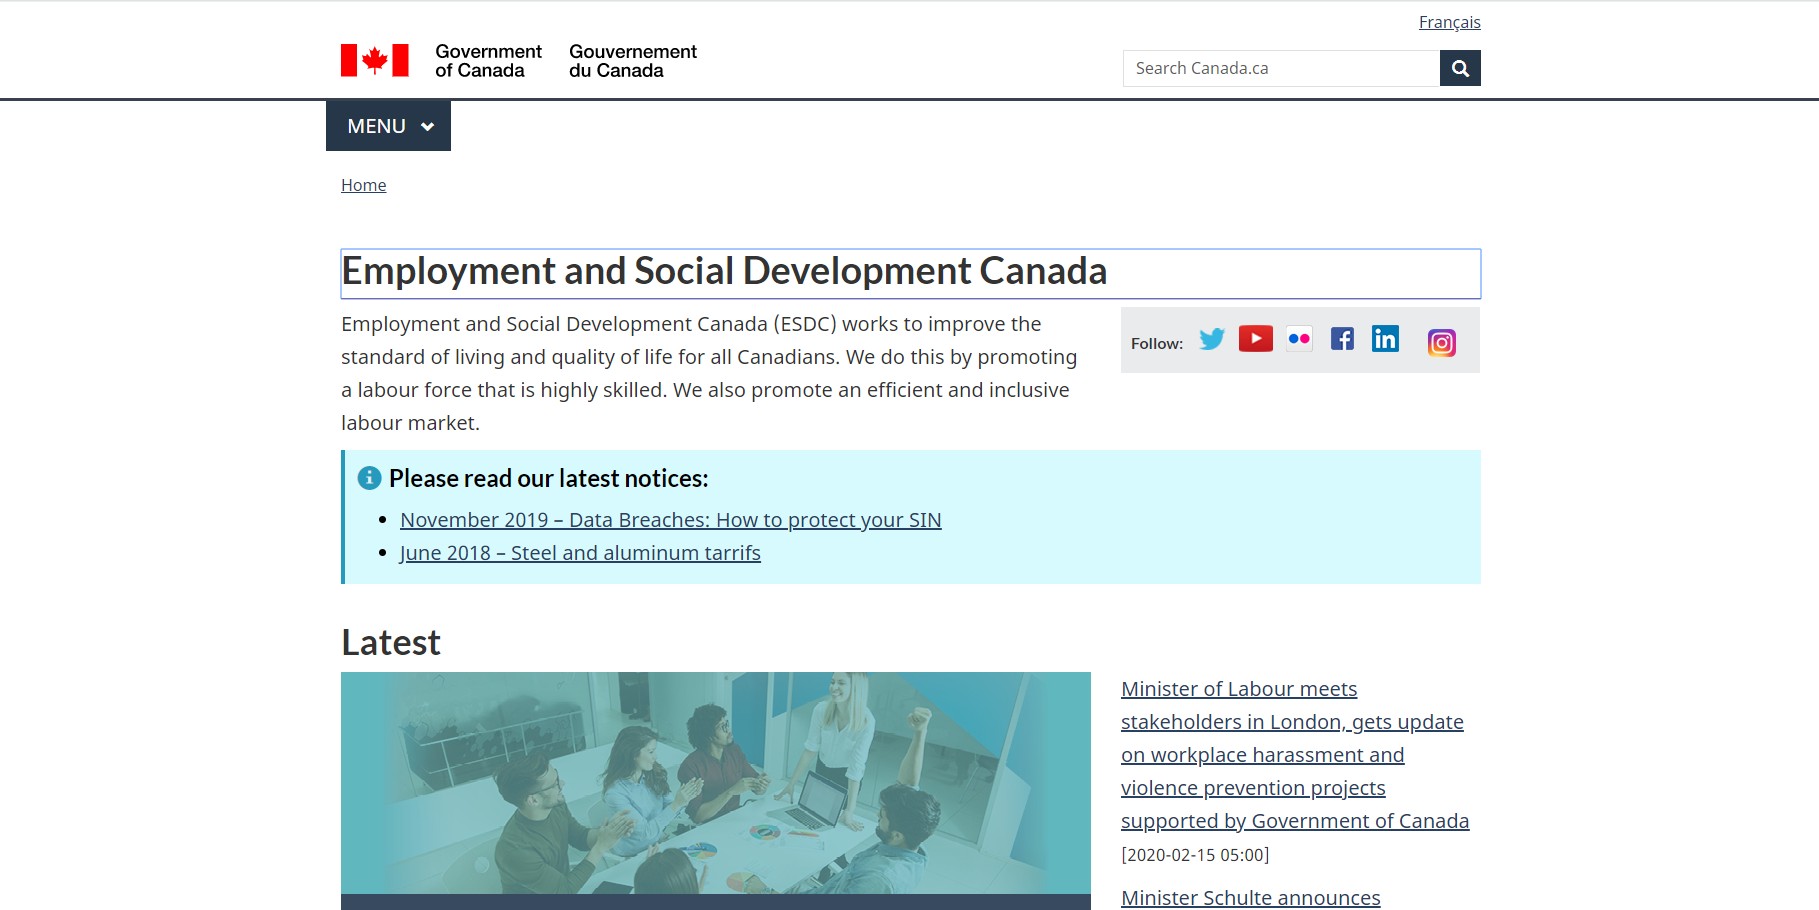Click the Latest section meeting photo
Screen dimensions: 1819x910
pos(716,783)
